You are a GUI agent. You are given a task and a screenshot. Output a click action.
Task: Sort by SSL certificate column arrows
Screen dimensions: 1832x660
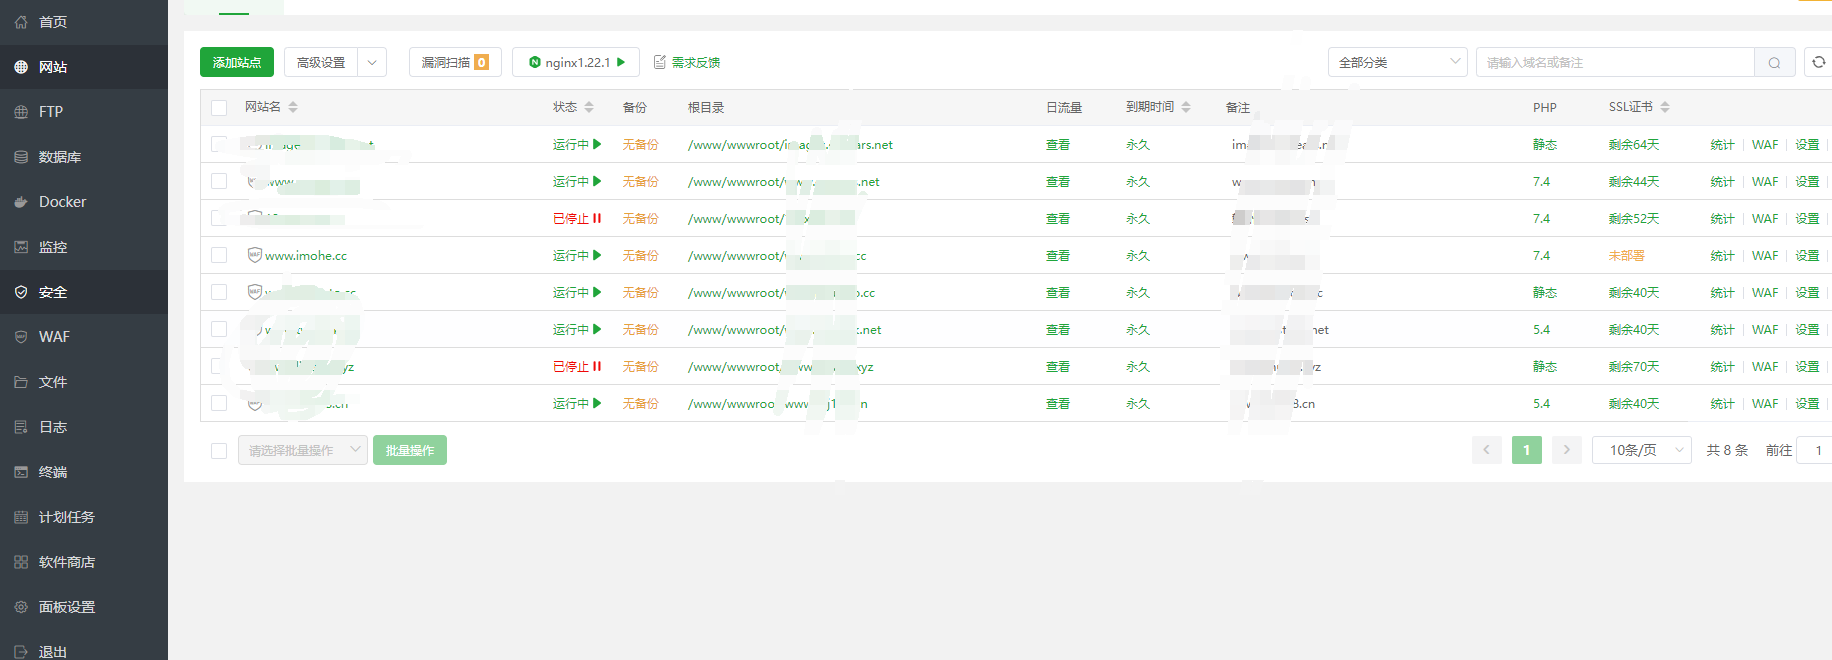[1665, 107]
